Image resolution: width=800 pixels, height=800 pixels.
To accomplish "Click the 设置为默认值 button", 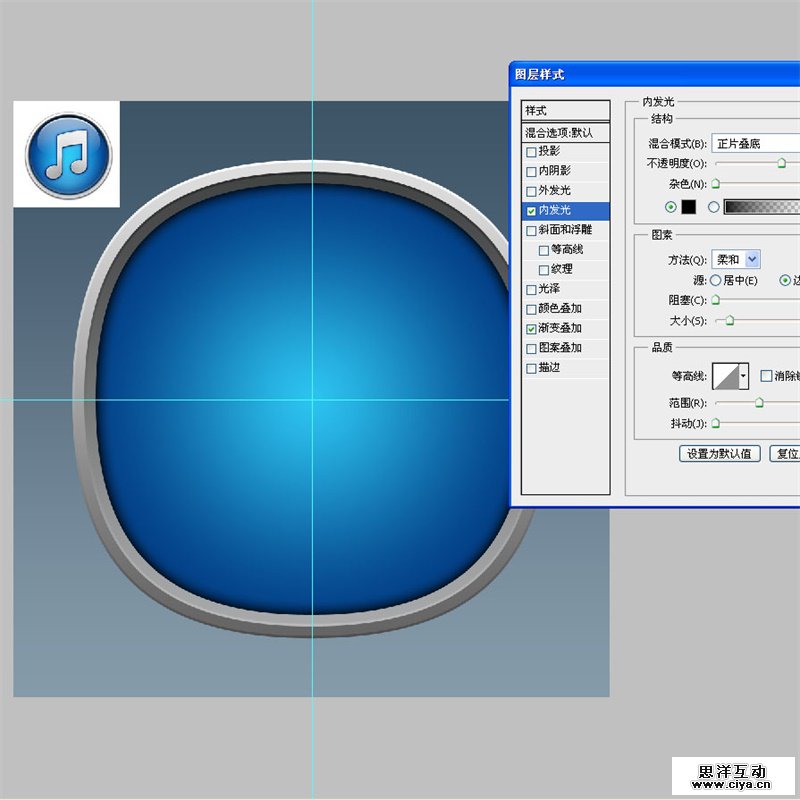I will point(720,454).
